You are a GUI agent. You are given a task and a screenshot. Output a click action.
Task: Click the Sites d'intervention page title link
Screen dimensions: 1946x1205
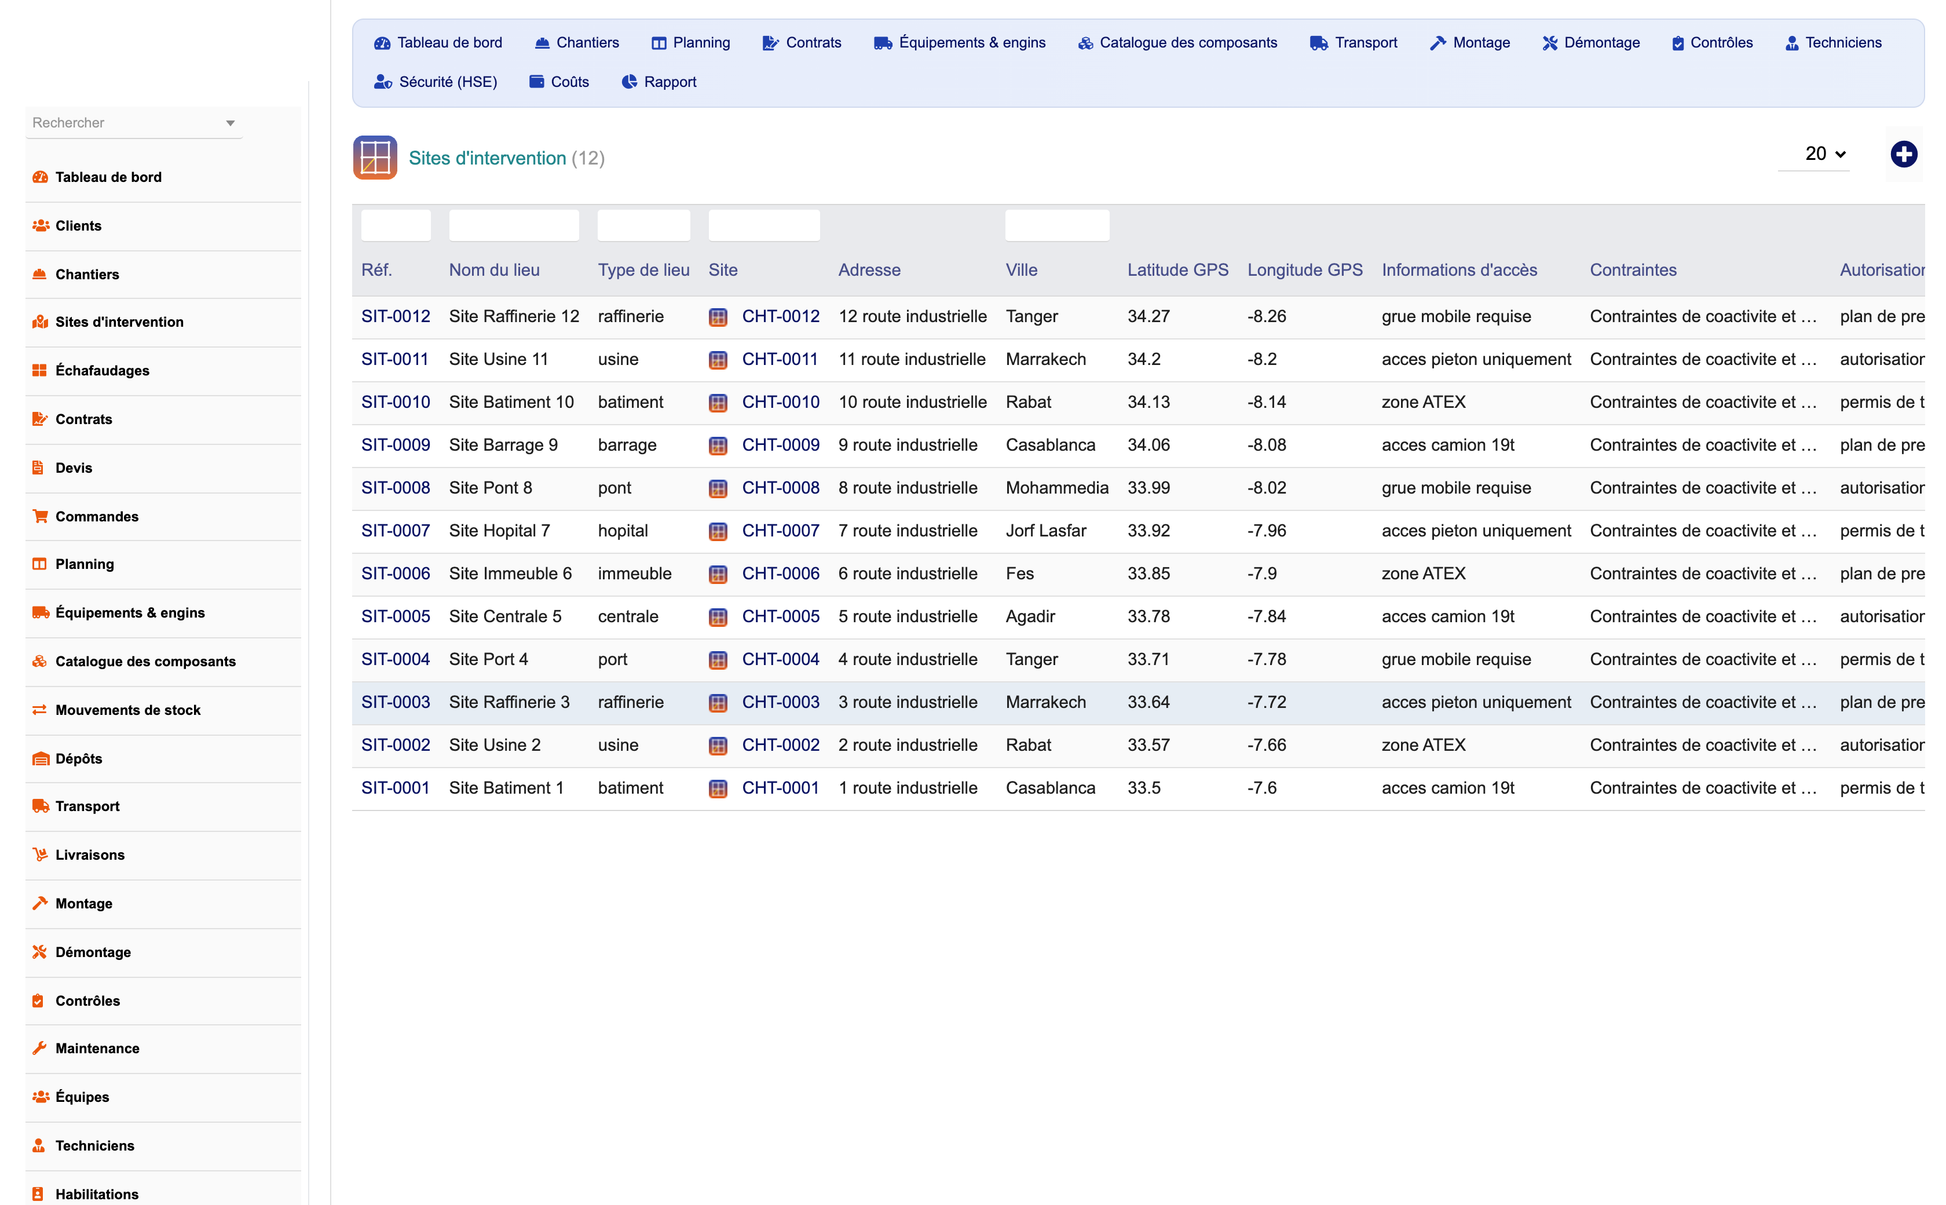coord(487,158)
